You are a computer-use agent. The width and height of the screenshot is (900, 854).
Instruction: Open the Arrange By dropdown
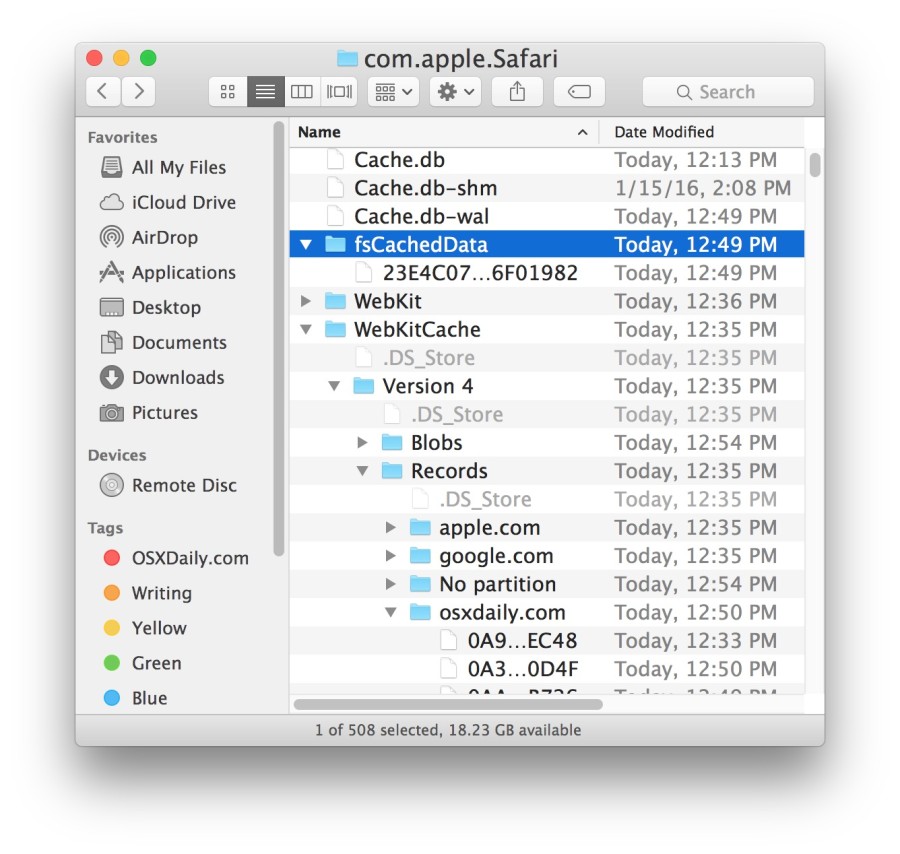point(390,91)
